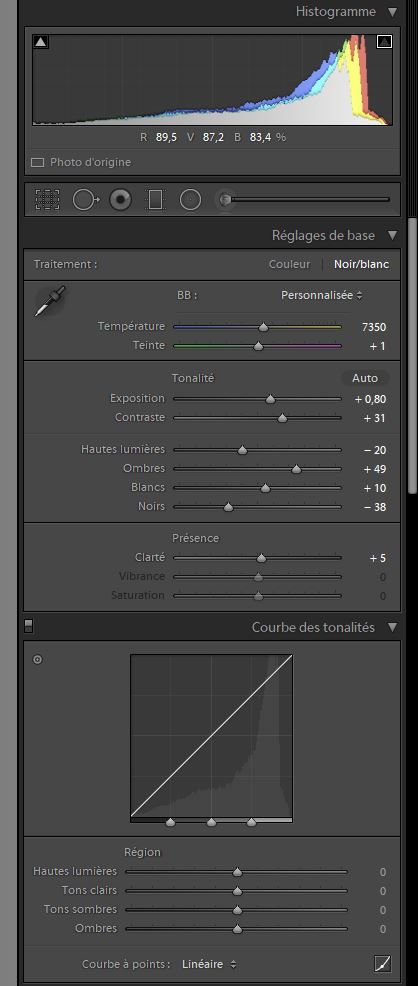The width and height of the screenshot is (418, 986).
Task: Click the Auto tonality button
Action: click(x=365, y=378)
